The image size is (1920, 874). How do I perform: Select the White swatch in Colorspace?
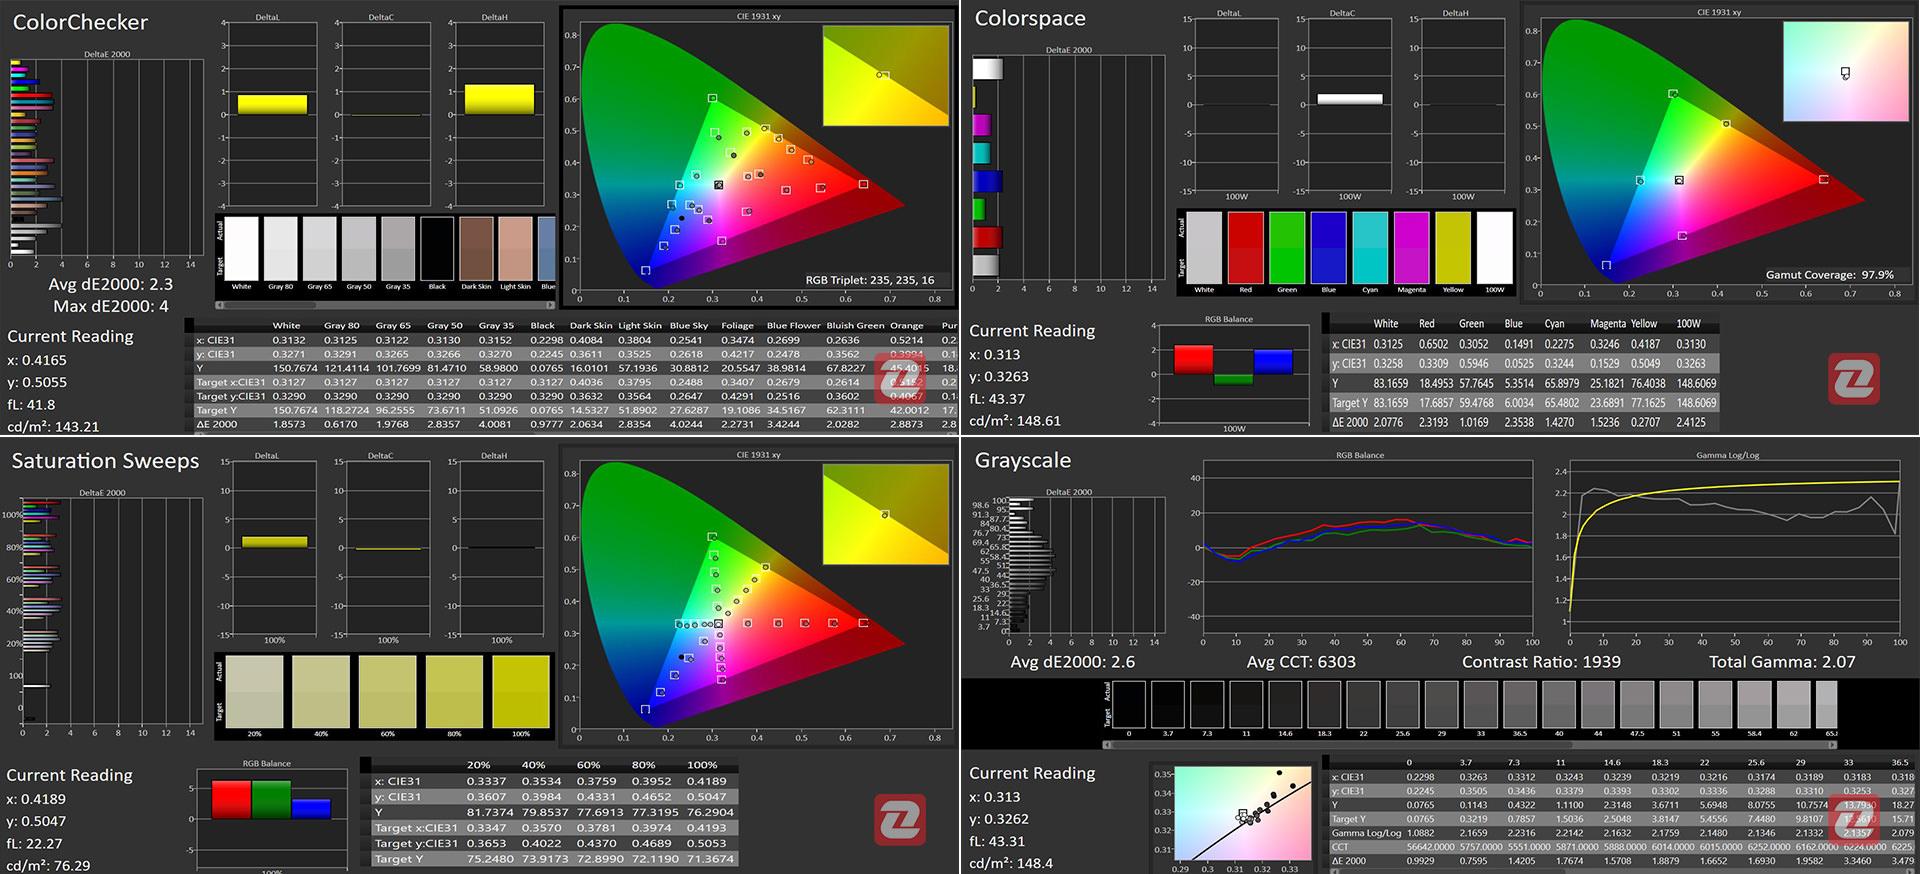click(x=1204, y=247)
